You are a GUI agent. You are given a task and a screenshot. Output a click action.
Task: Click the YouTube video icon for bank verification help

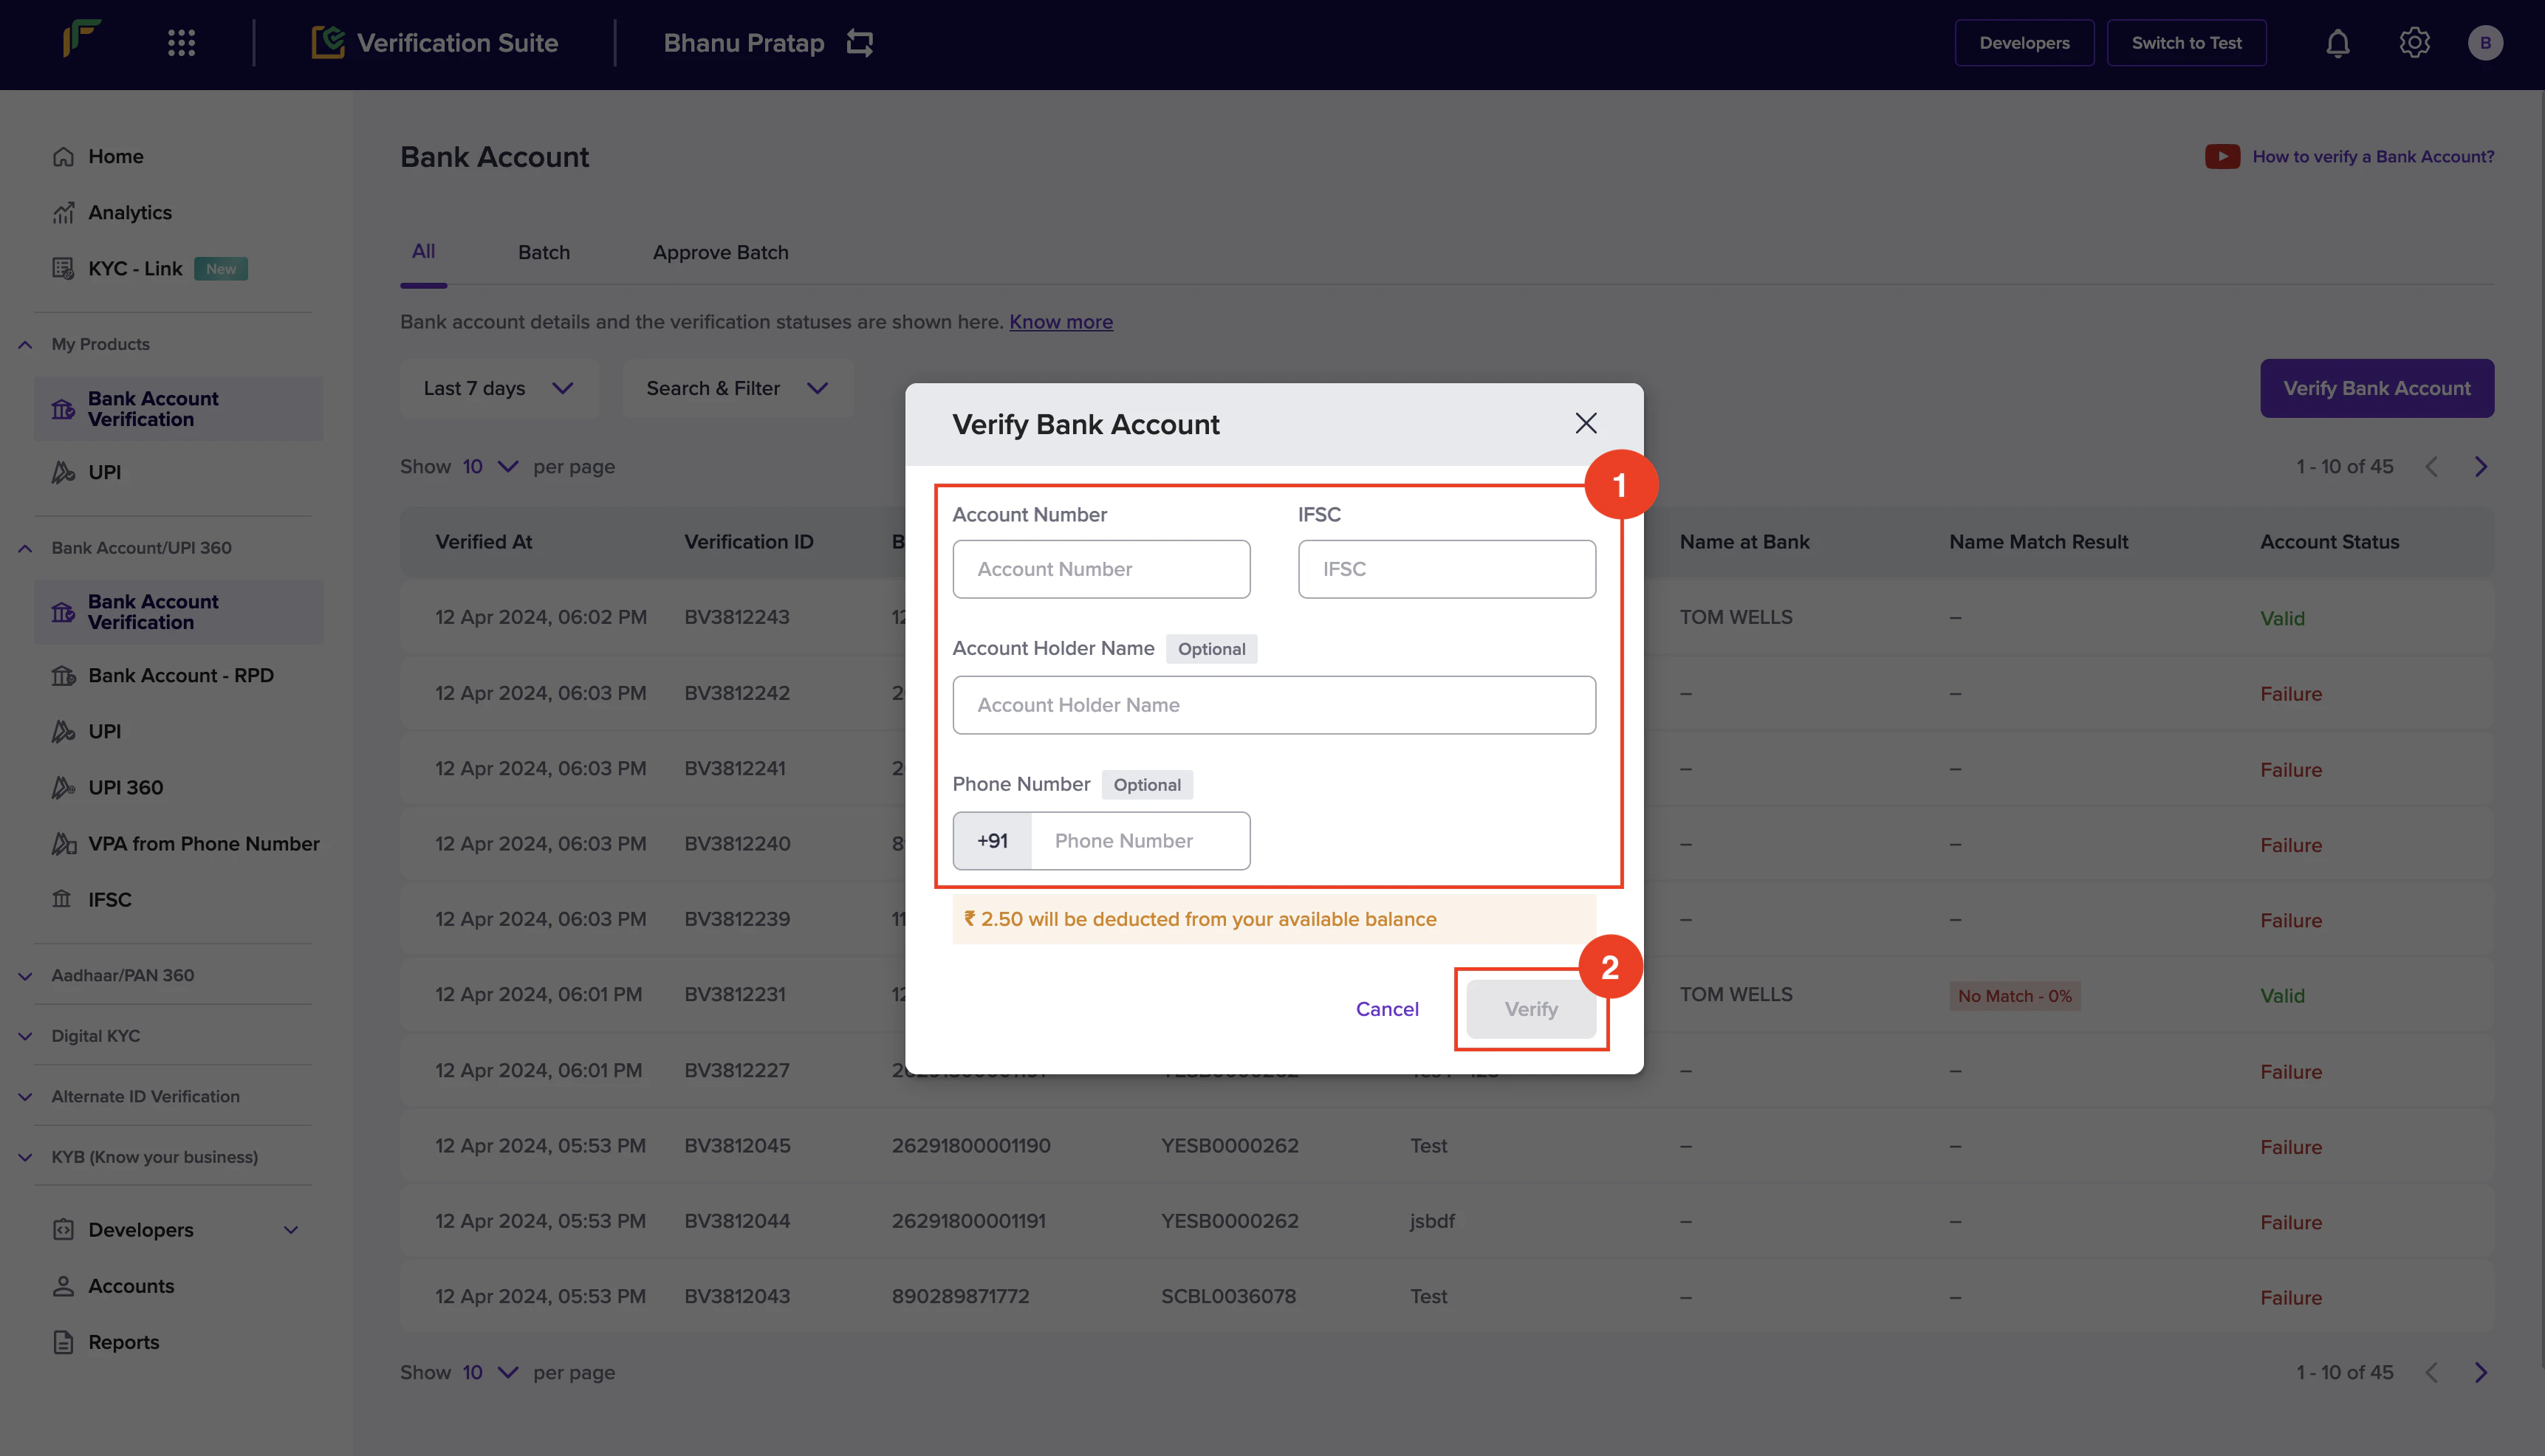tap(2222, 157)
